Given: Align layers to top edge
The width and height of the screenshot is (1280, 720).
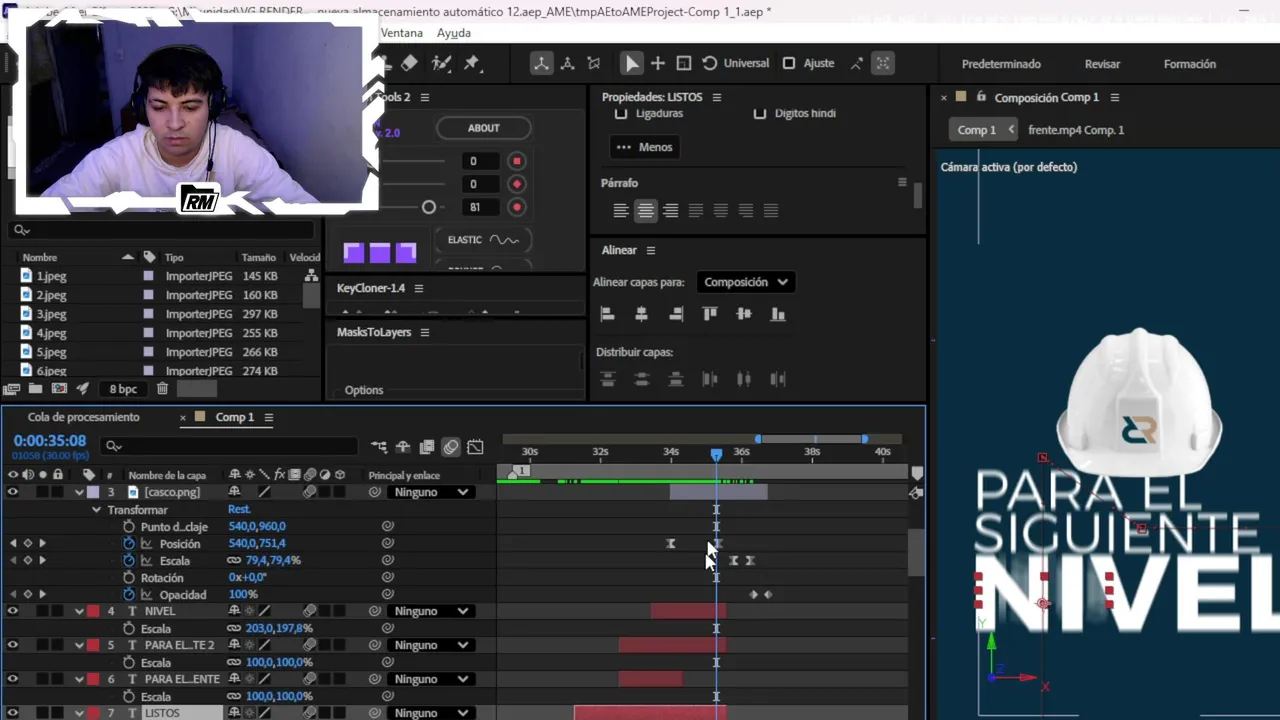Looking at the screenshot, I should pyautogui.click(x=710, y=314).
